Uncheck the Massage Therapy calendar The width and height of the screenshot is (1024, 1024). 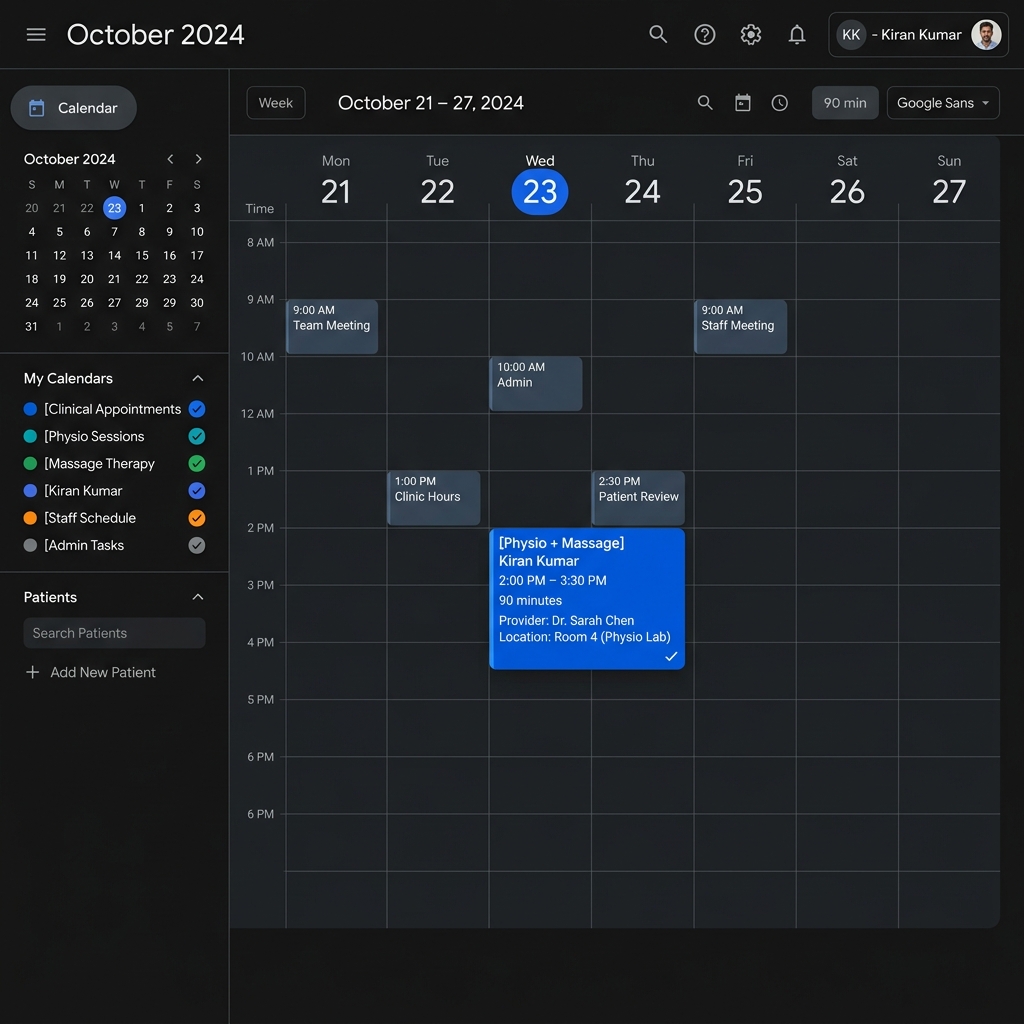pyautogui.click(x=197, y=464)
